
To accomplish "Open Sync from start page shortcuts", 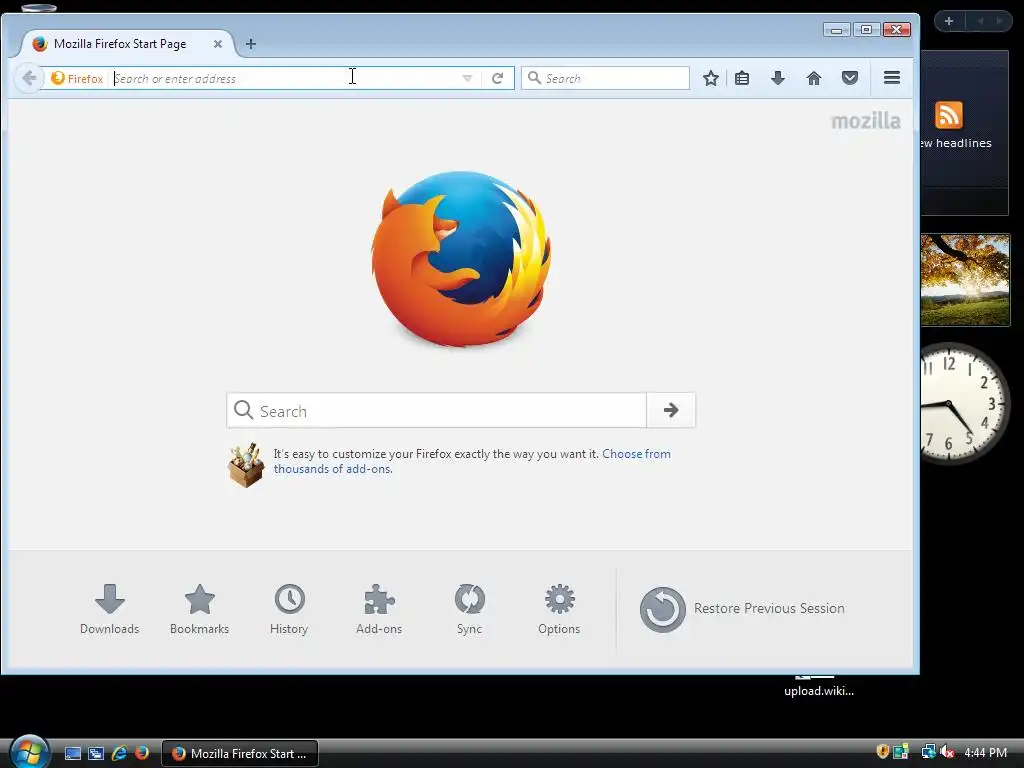I will [x=469, y=609].
